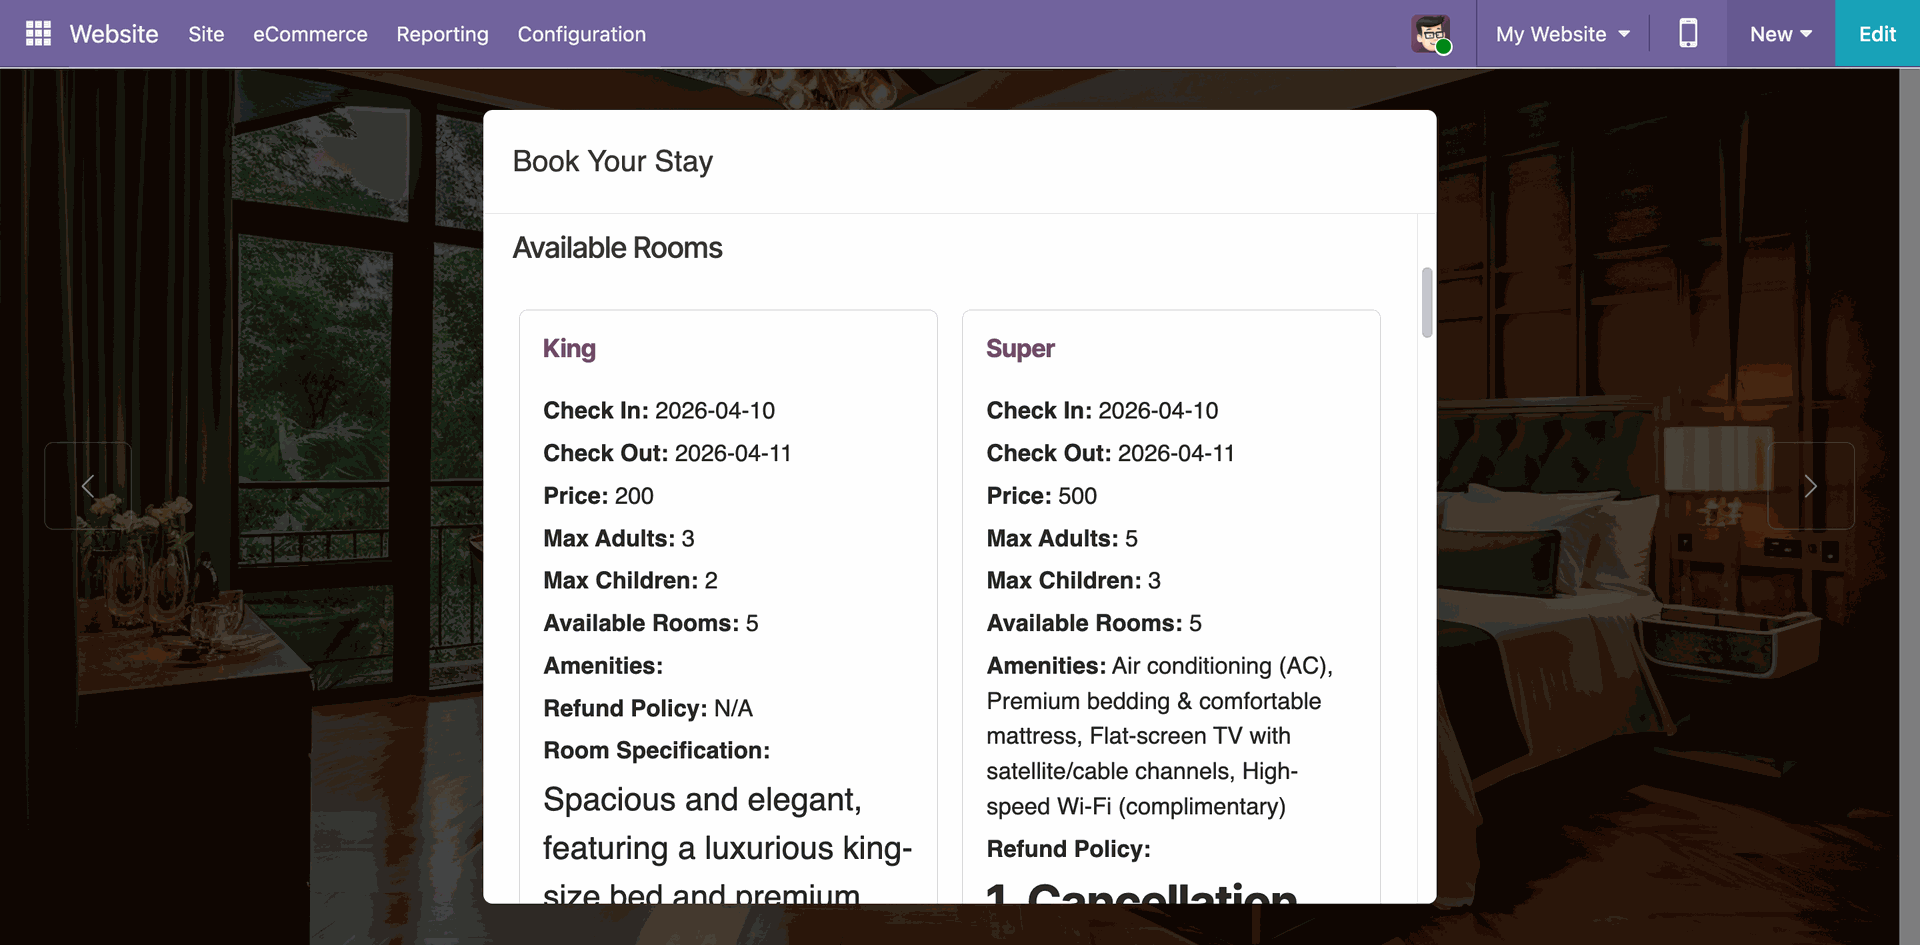Select Super's Check In date 2026-04-10
This screenshot has height=945, width=1920.
click(1158, 411)
